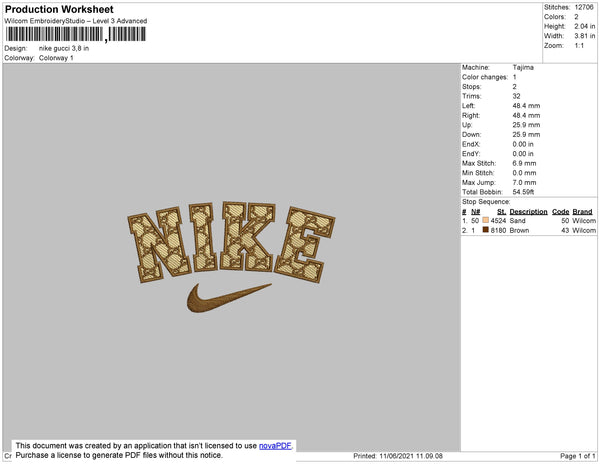Viewport: 600px width, 464px height.
Task: Select the 'Colorway 1' value
Action: (56, 58)
